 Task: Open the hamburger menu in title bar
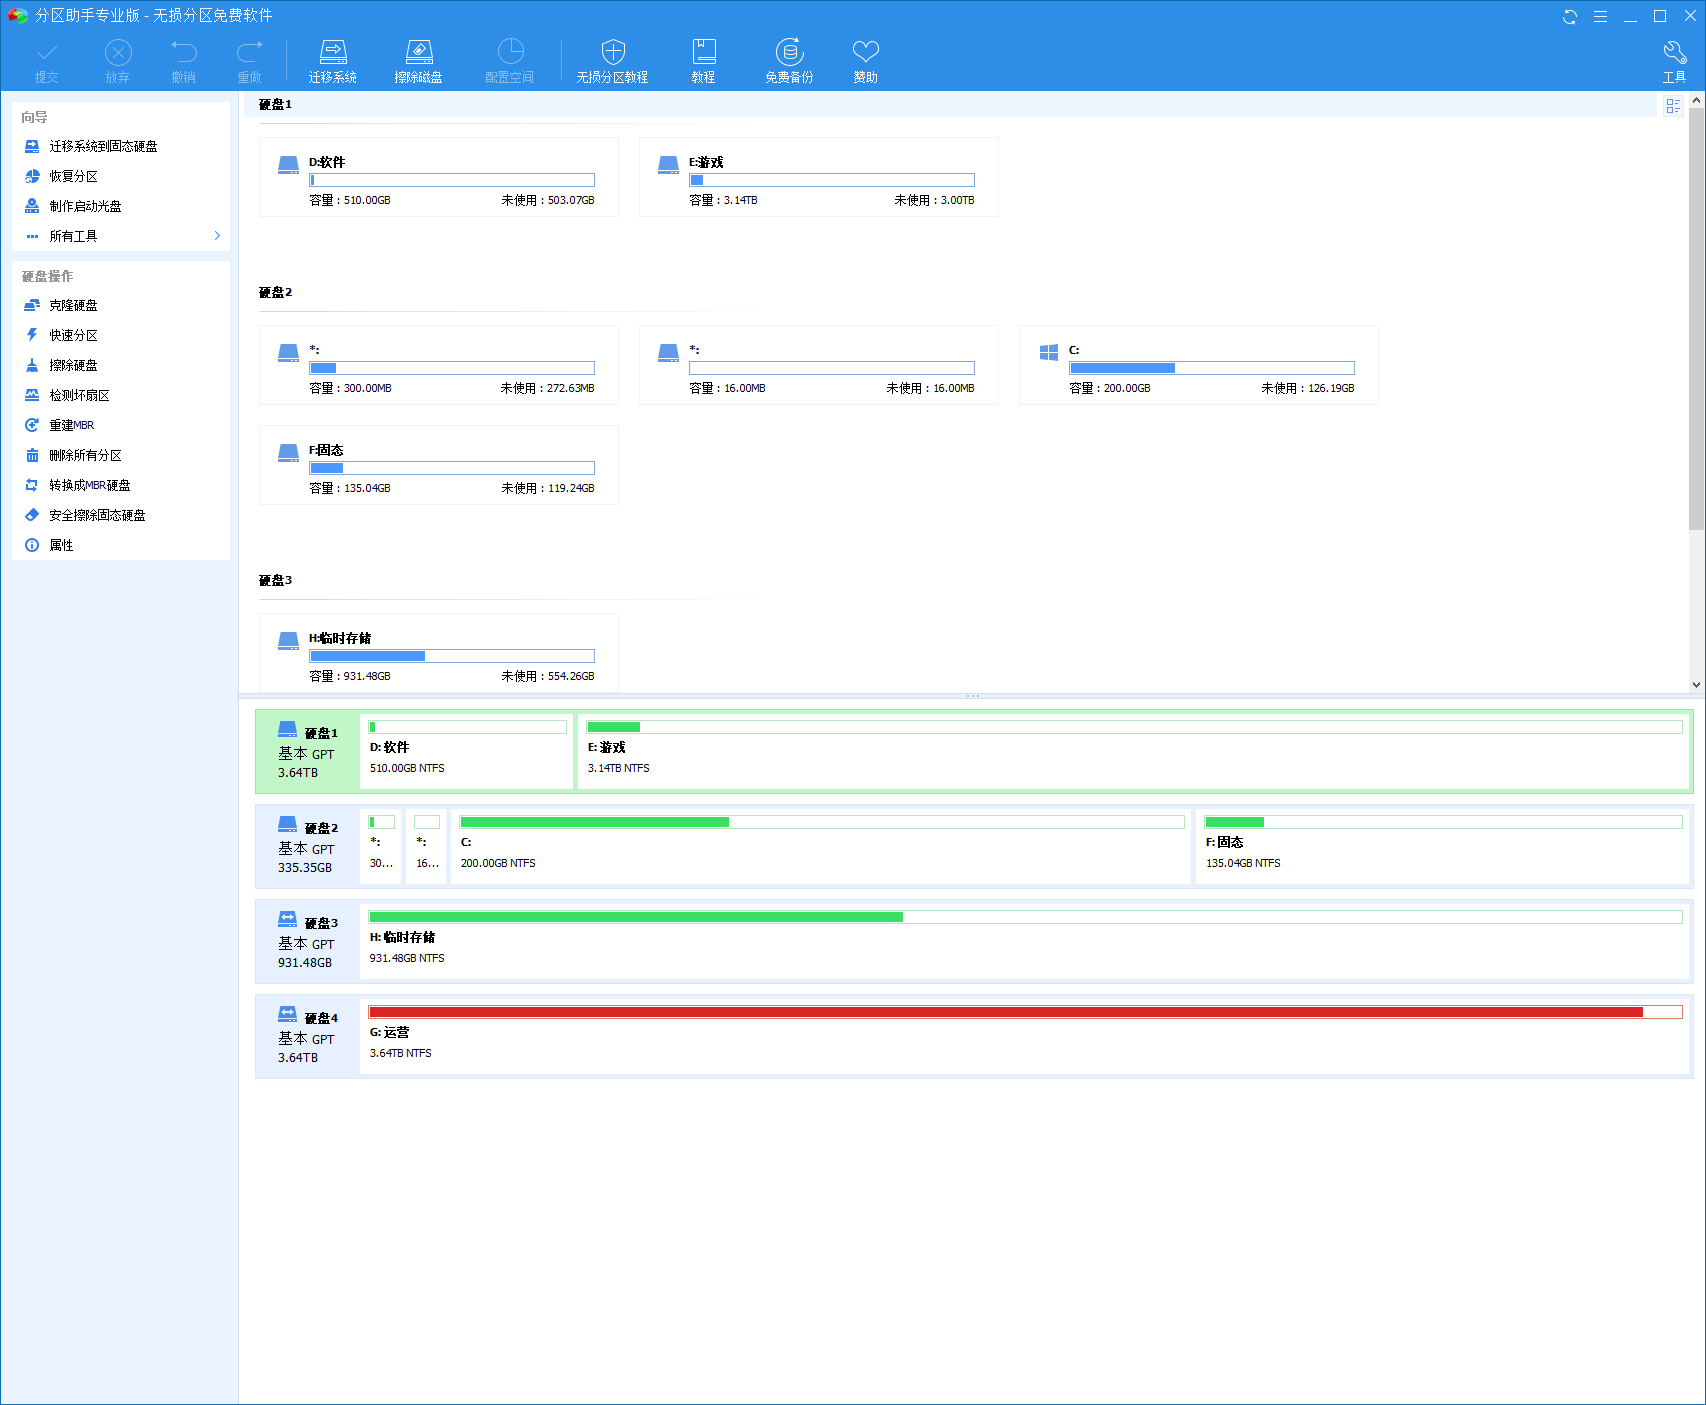point(1600,16)
